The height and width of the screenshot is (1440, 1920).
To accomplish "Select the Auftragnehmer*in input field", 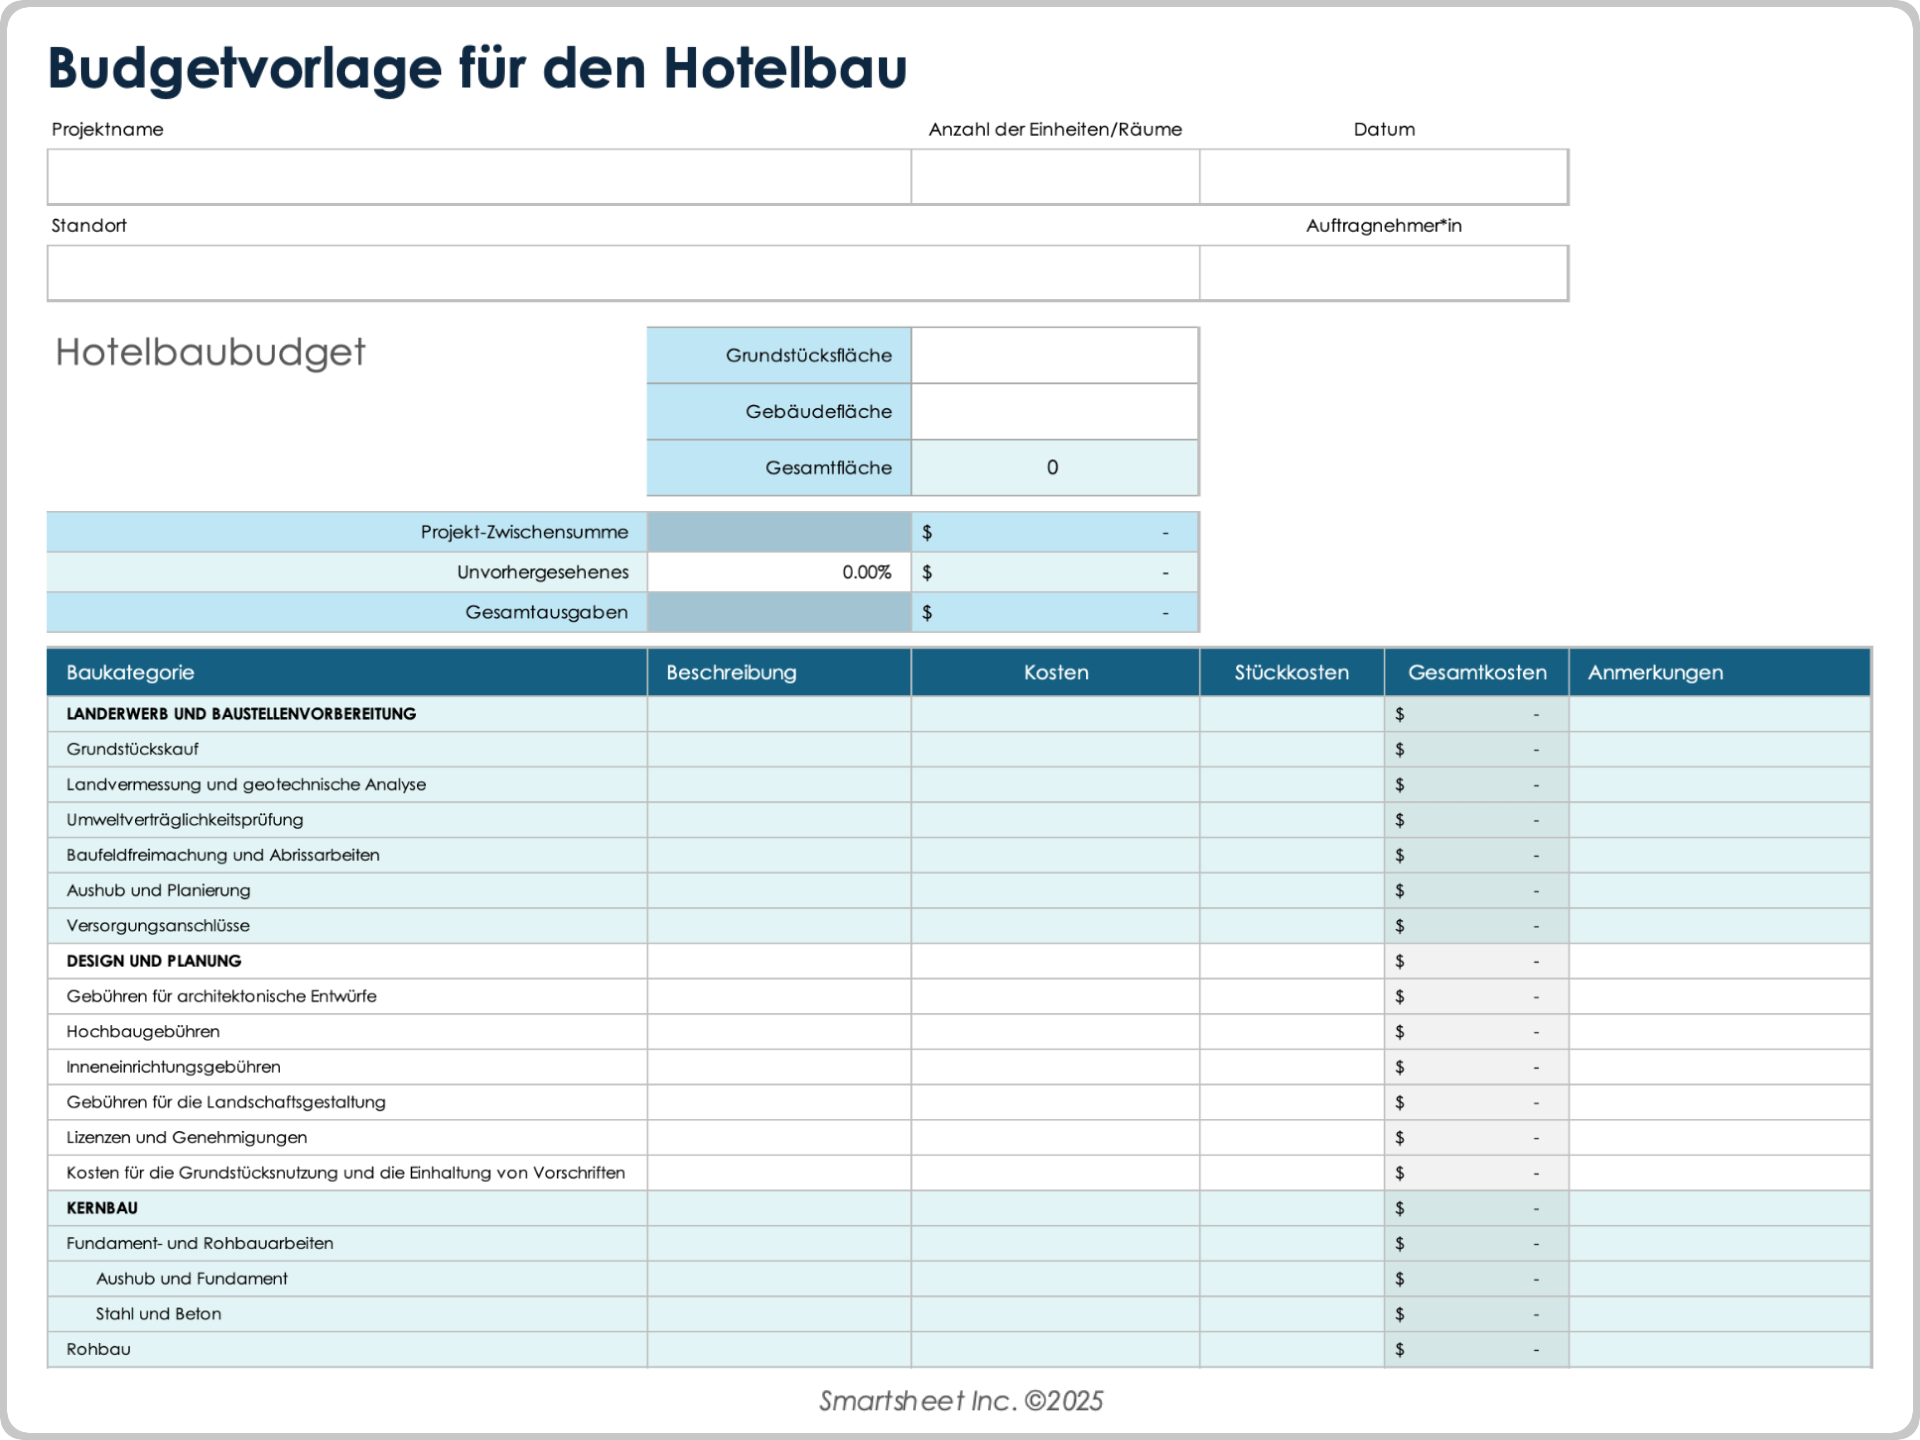I will [x=1384, y=272].
